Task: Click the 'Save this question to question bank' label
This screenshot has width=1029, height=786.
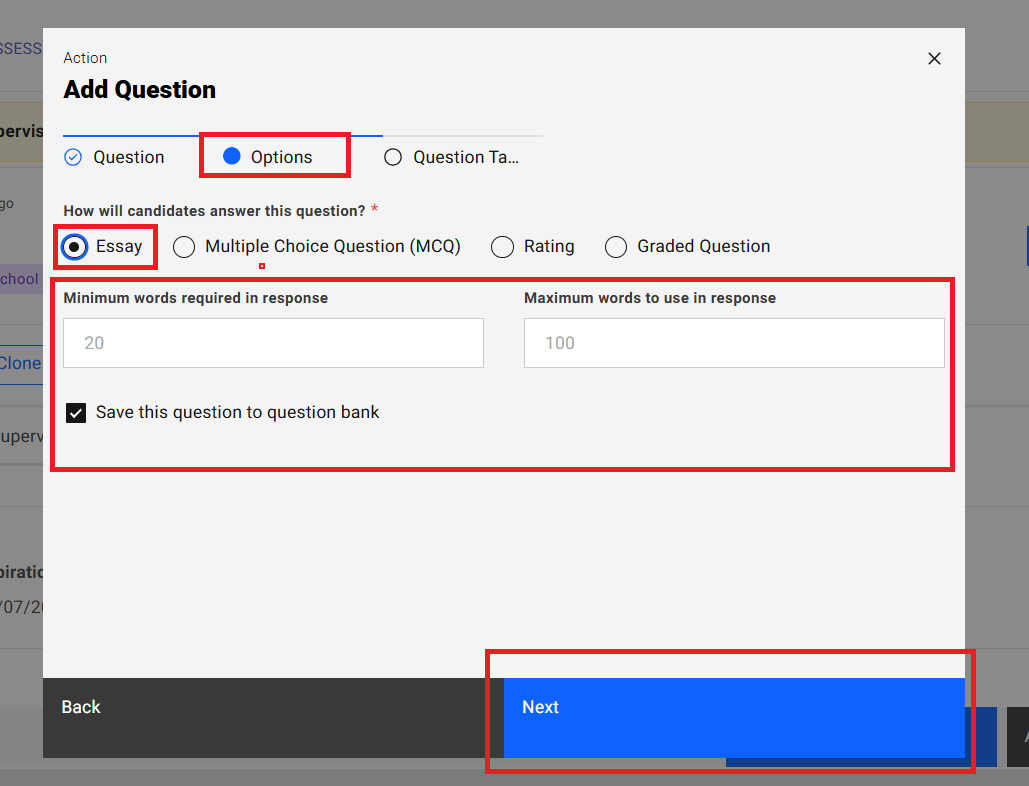Action: [x=237, y=412]
